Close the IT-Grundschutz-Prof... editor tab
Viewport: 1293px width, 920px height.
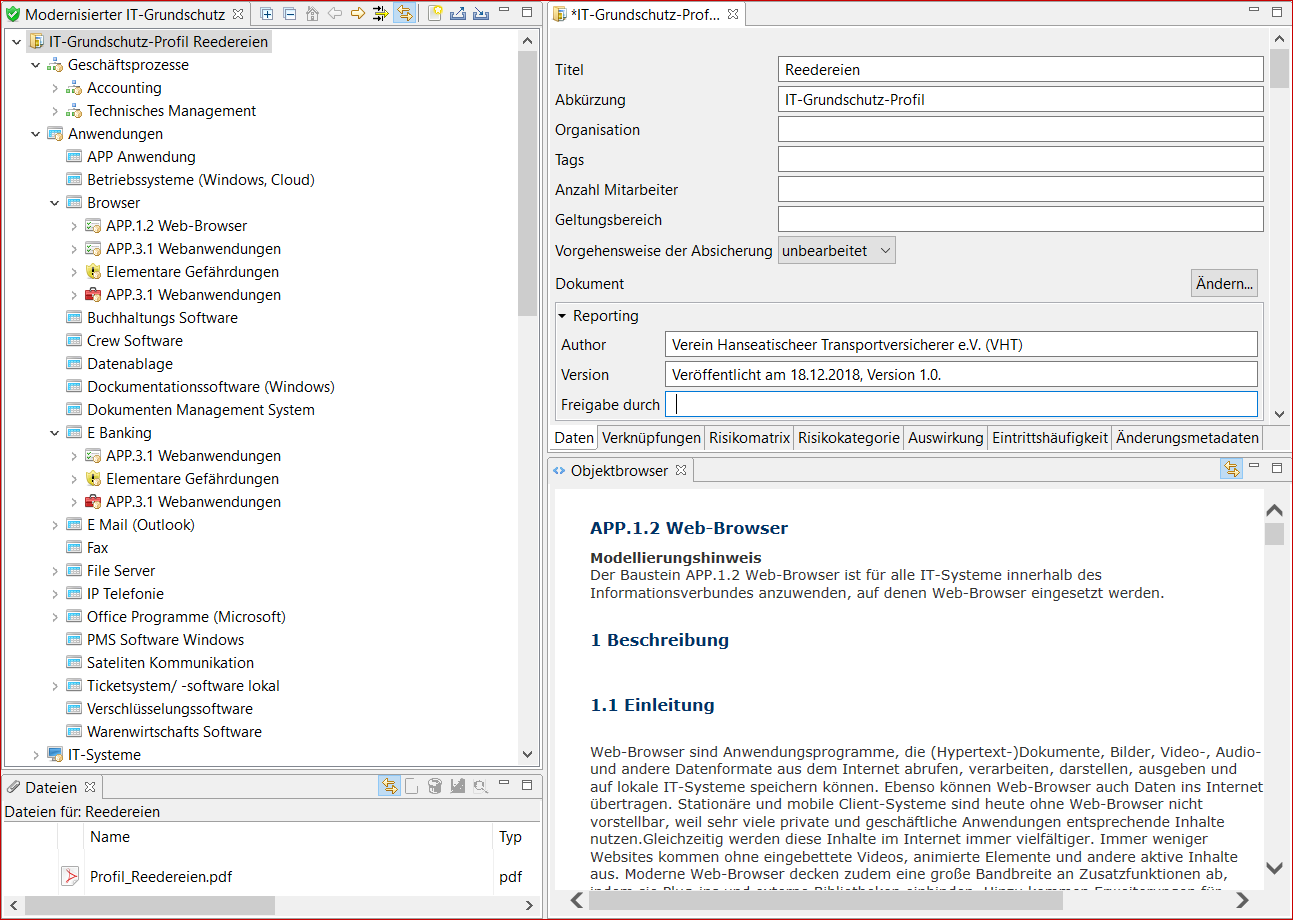(733, 15)
